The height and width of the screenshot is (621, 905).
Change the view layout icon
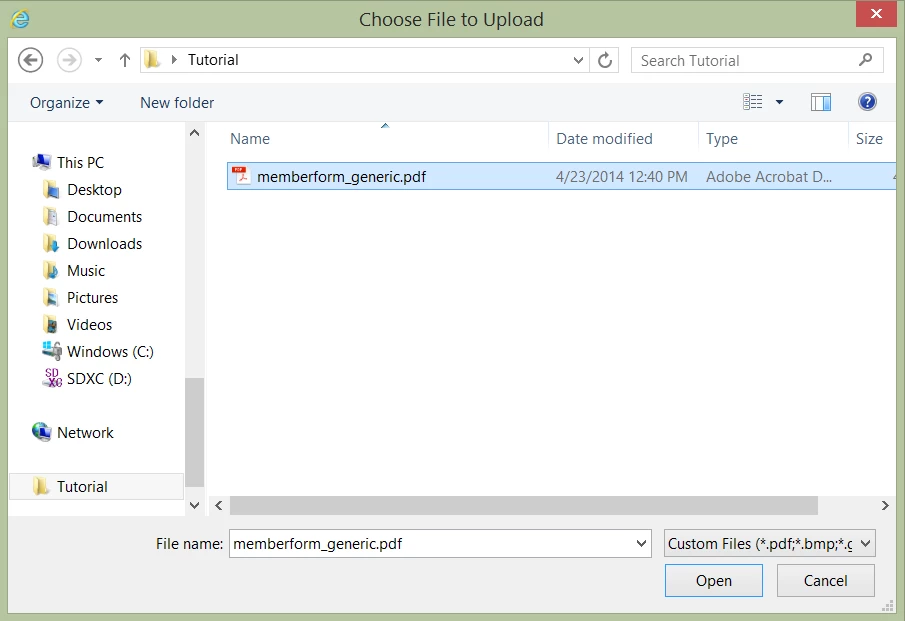click(x=752, y=102)
